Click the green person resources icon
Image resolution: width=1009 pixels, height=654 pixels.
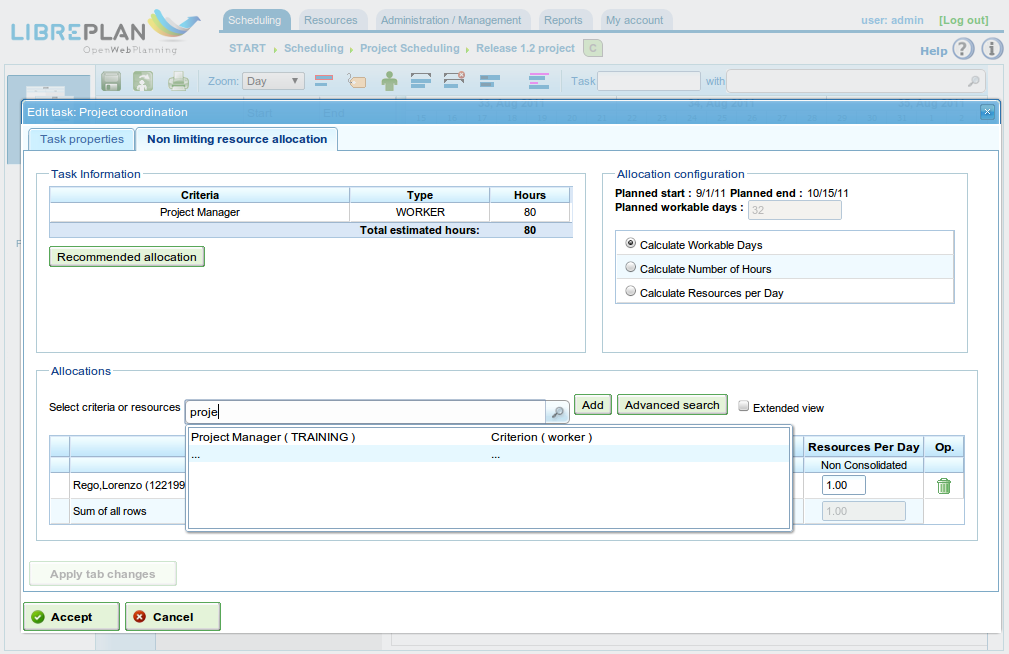389,81
